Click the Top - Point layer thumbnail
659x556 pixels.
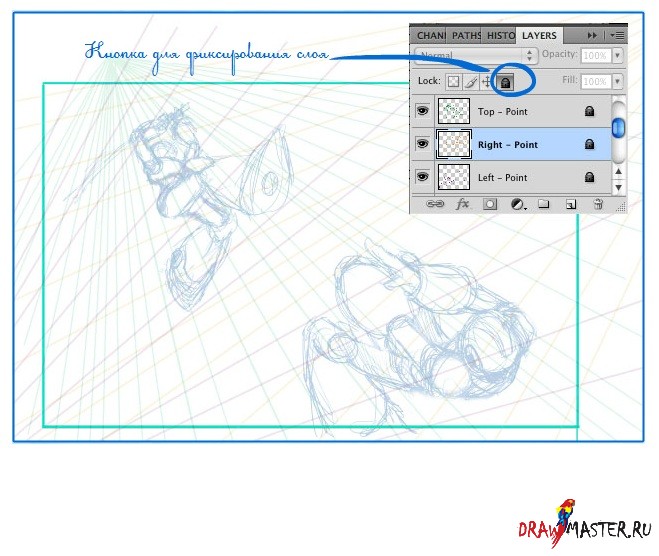pos(454,111)
